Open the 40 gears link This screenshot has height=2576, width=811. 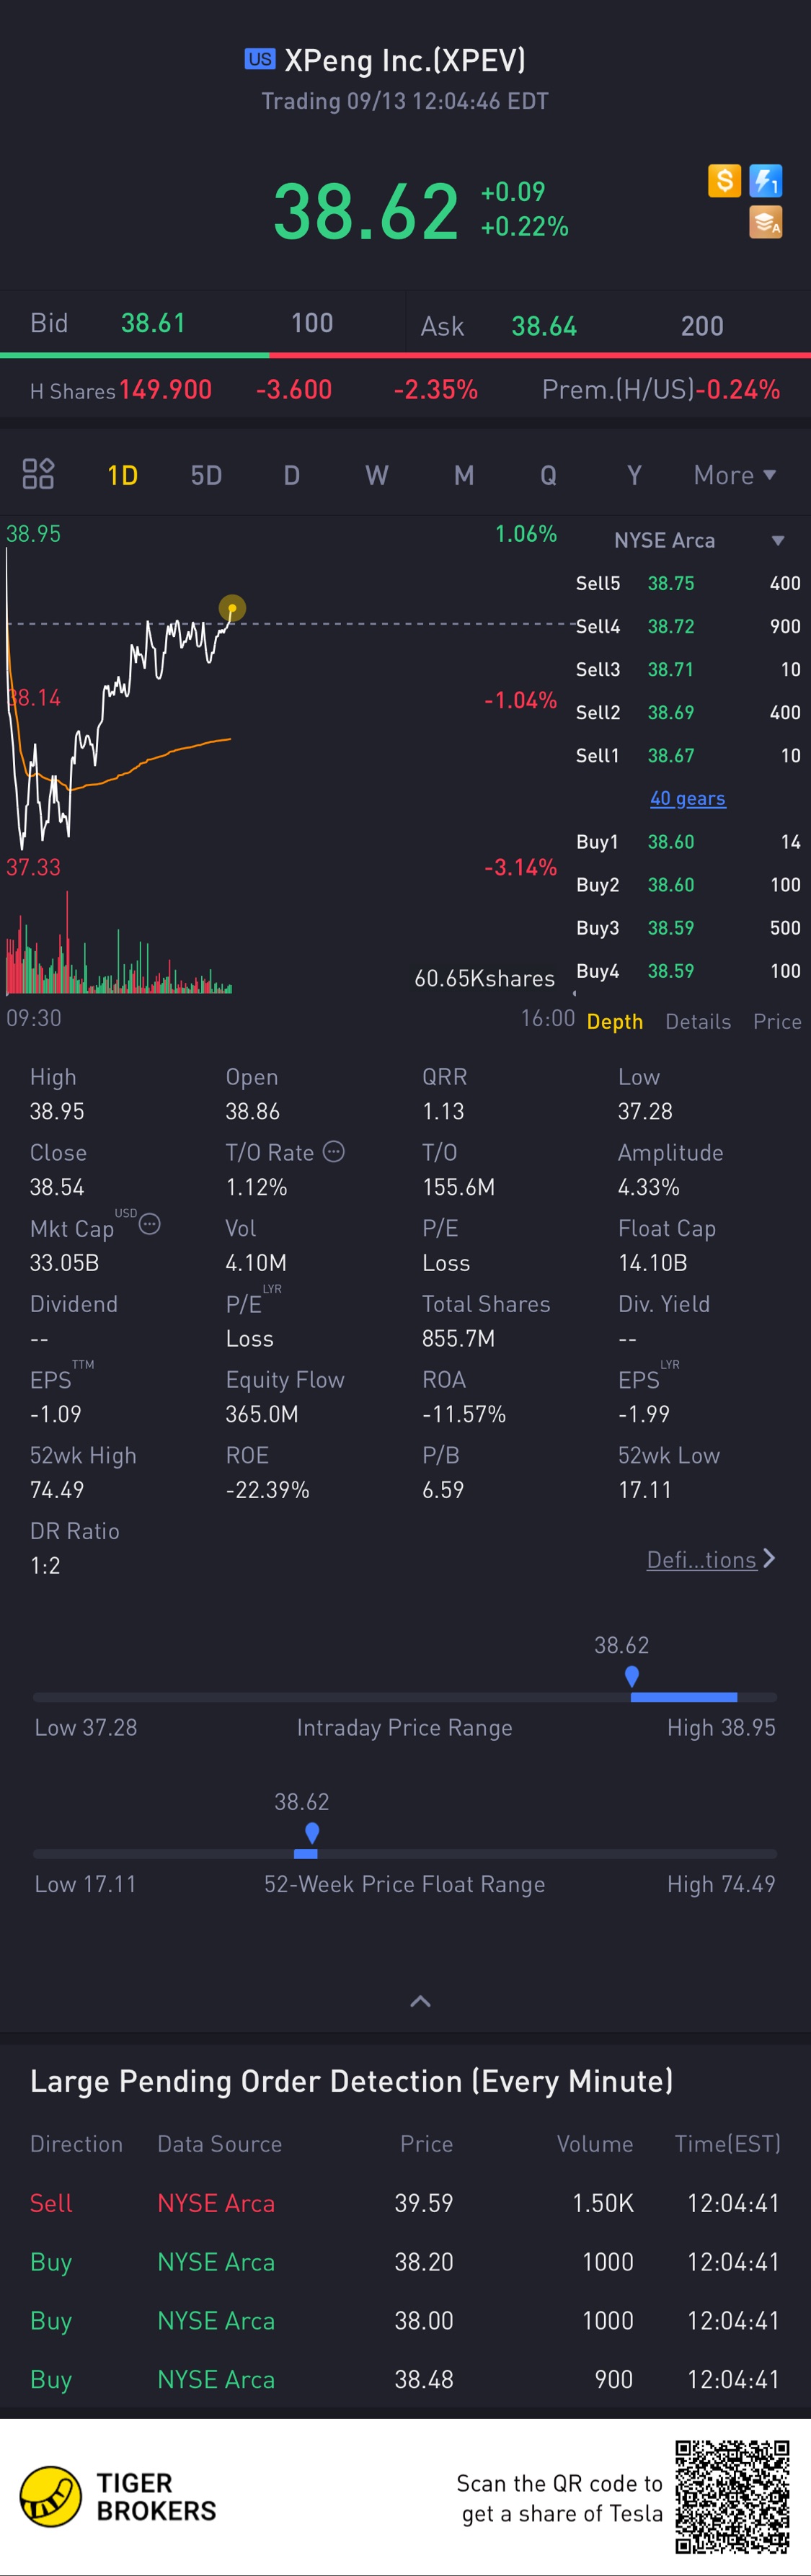click(x=688, y=798)
